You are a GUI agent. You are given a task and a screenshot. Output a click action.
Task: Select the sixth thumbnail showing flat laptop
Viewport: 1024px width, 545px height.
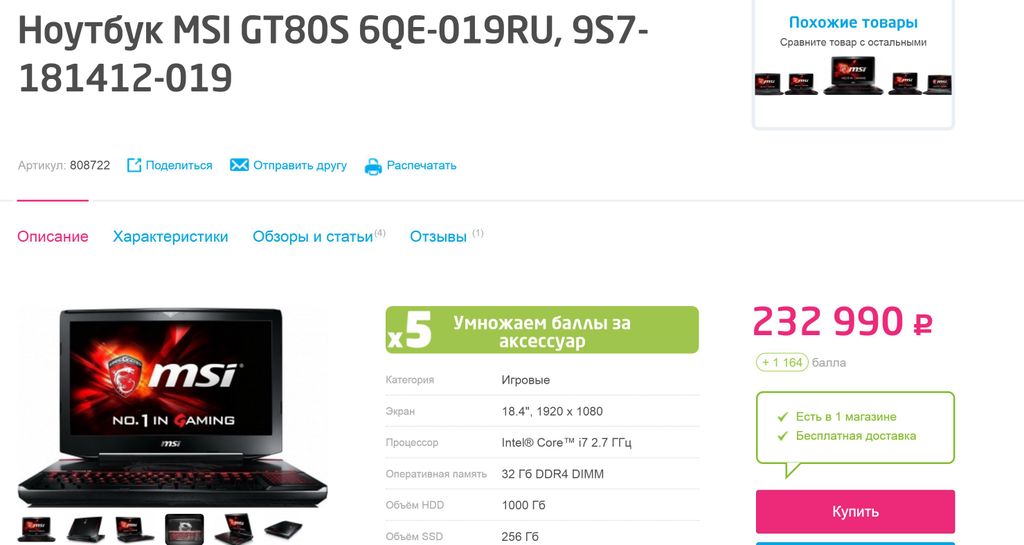coord(283,529)
